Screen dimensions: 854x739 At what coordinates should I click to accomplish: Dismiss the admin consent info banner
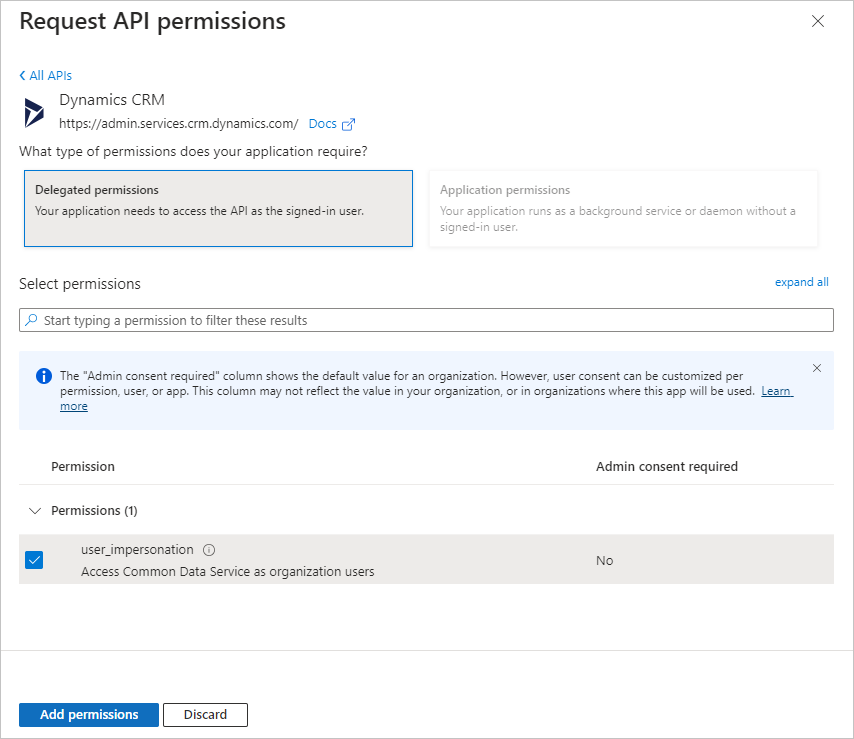pyautogui.click(x=816, y=368)
